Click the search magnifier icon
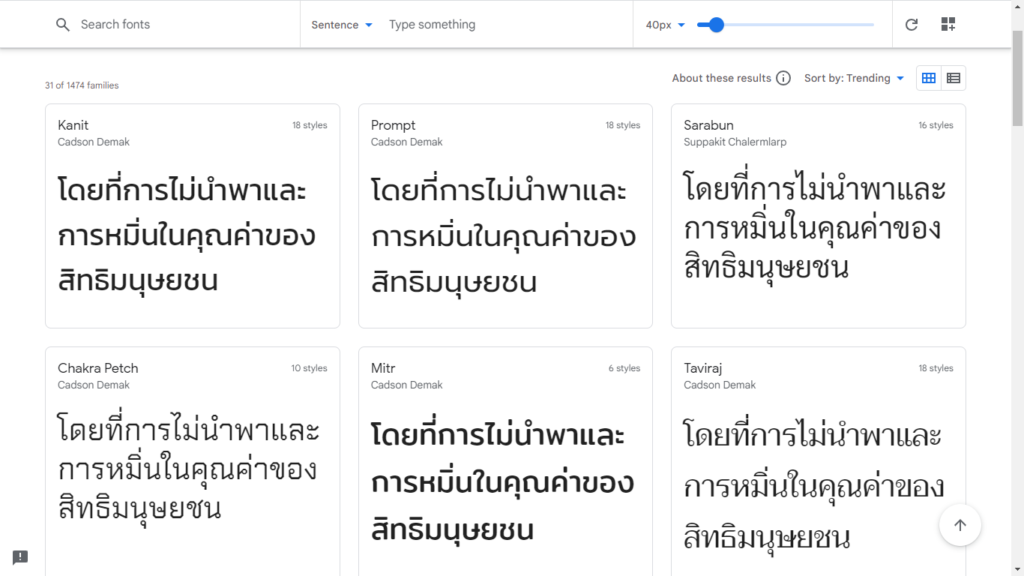 click(63, 25)
